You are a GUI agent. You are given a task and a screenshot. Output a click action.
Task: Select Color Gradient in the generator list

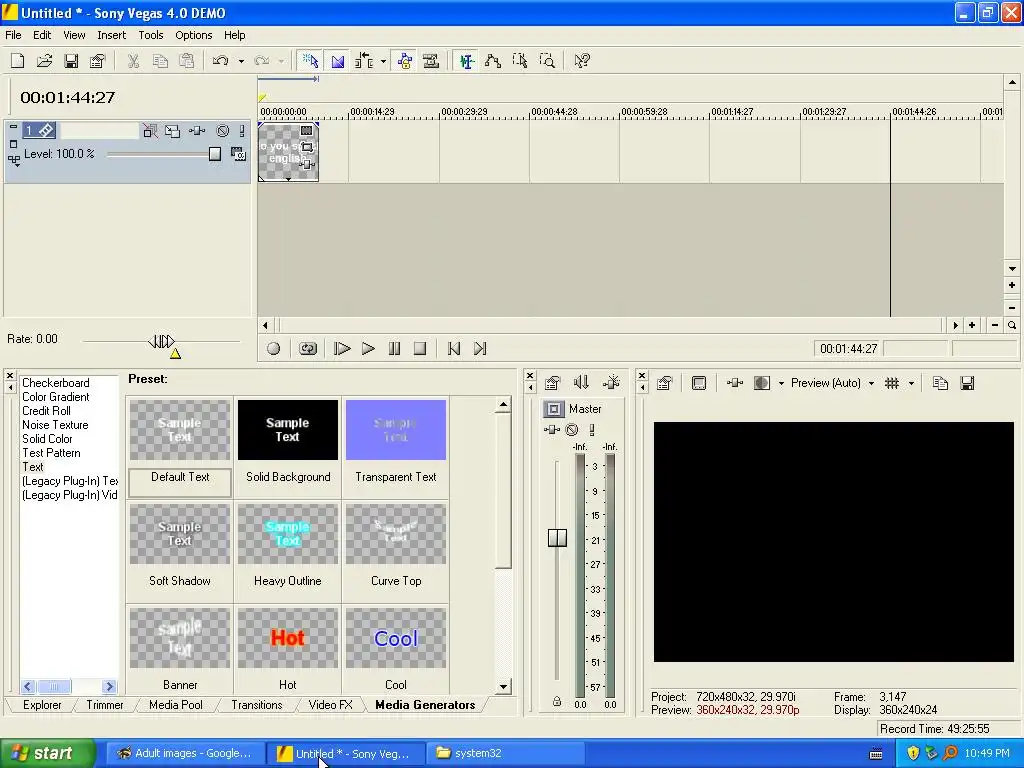click(56, 397)
